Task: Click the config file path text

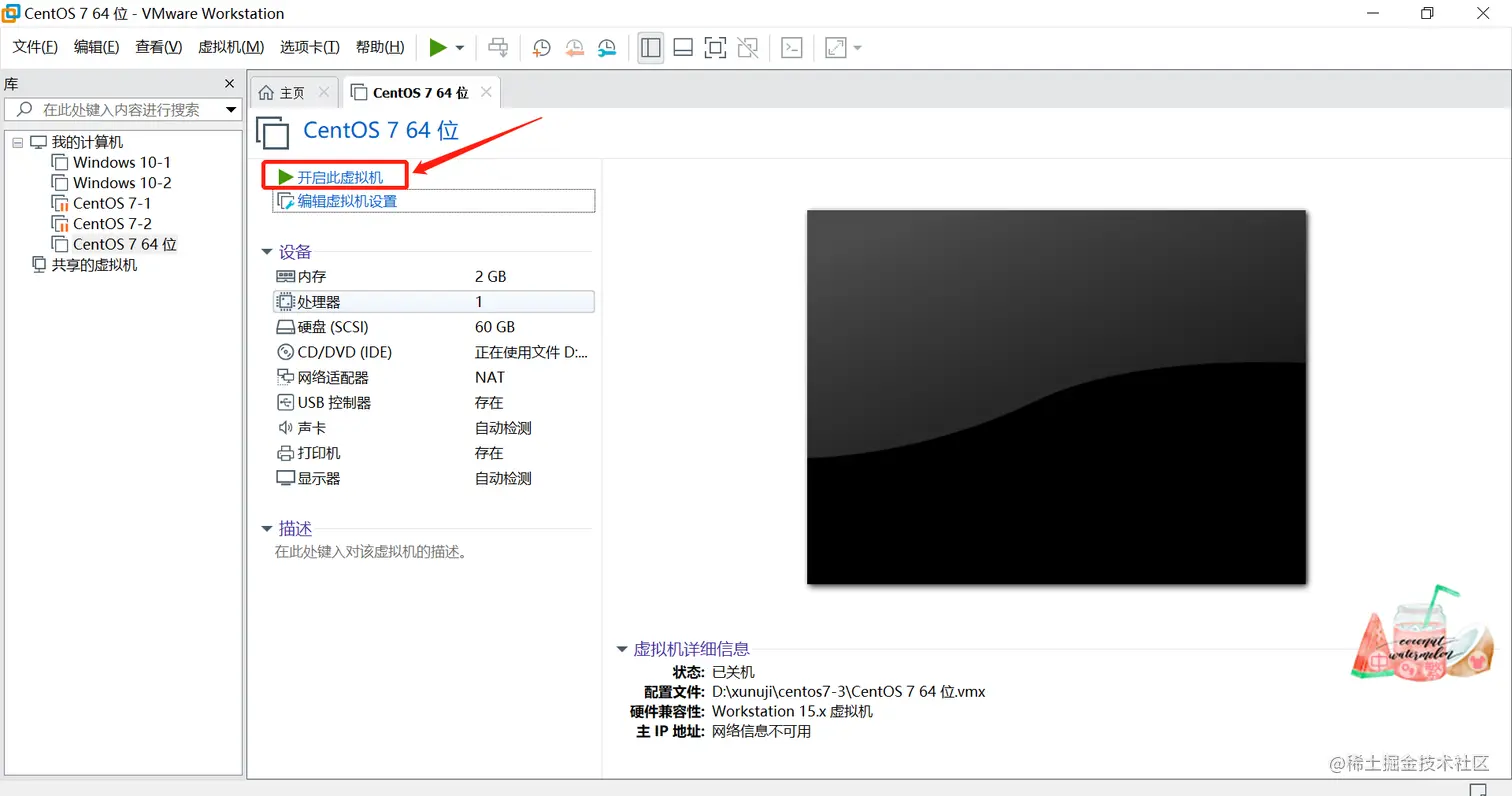Action: click(x=849, y=691)
